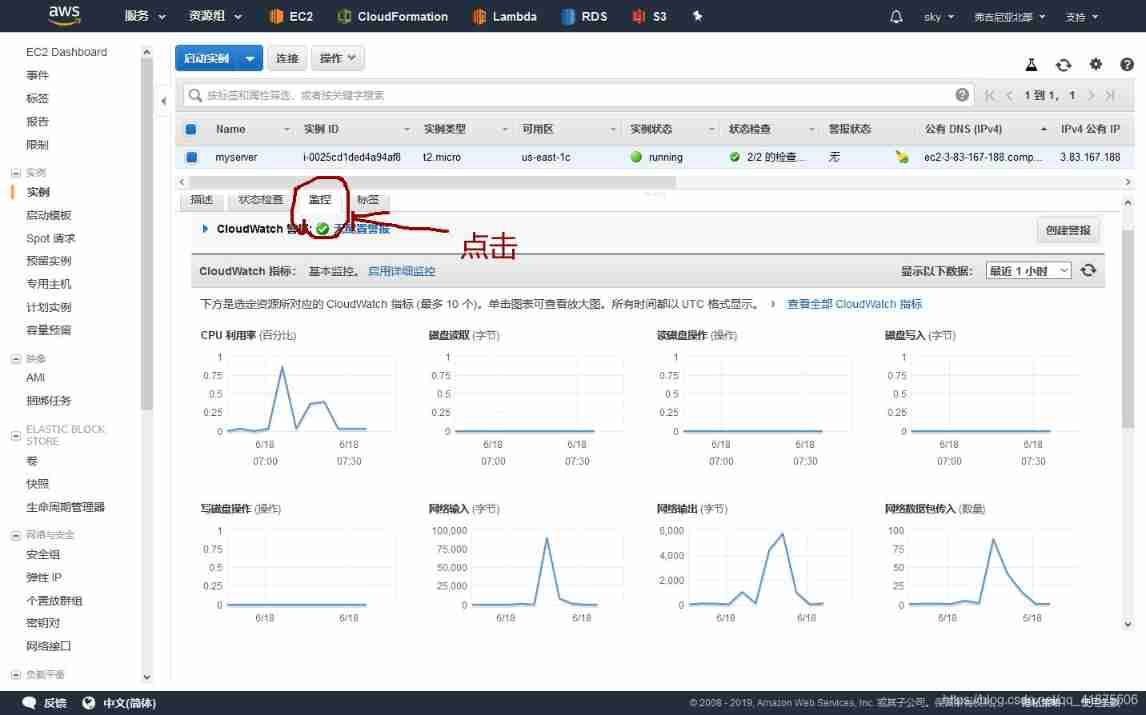Viewport: 1146px width, 715px height.
Task: Open the 操作 actions dropdown
Action: (337, 58)
